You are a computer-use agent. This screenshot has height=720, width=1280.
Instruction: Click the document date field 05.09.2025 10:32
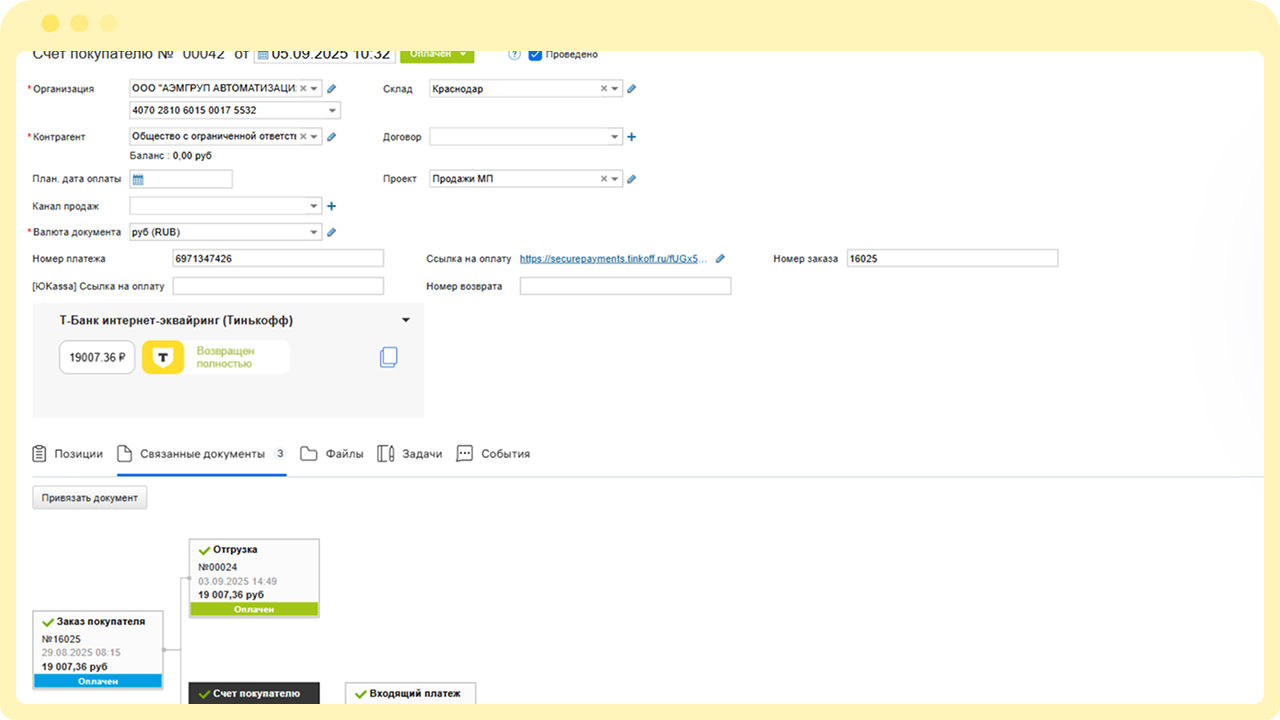pos(325,55)
